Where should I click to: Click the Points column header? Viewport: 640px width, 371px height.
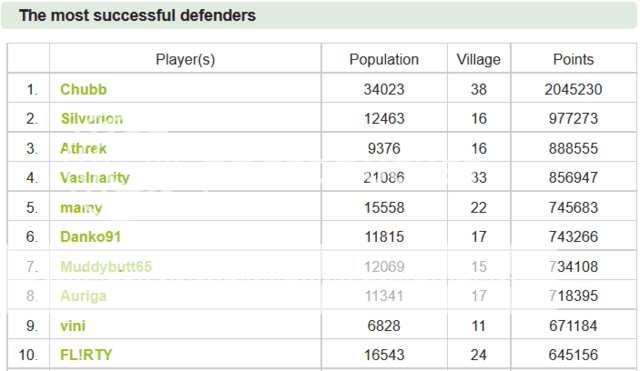(x=573, y=60)
